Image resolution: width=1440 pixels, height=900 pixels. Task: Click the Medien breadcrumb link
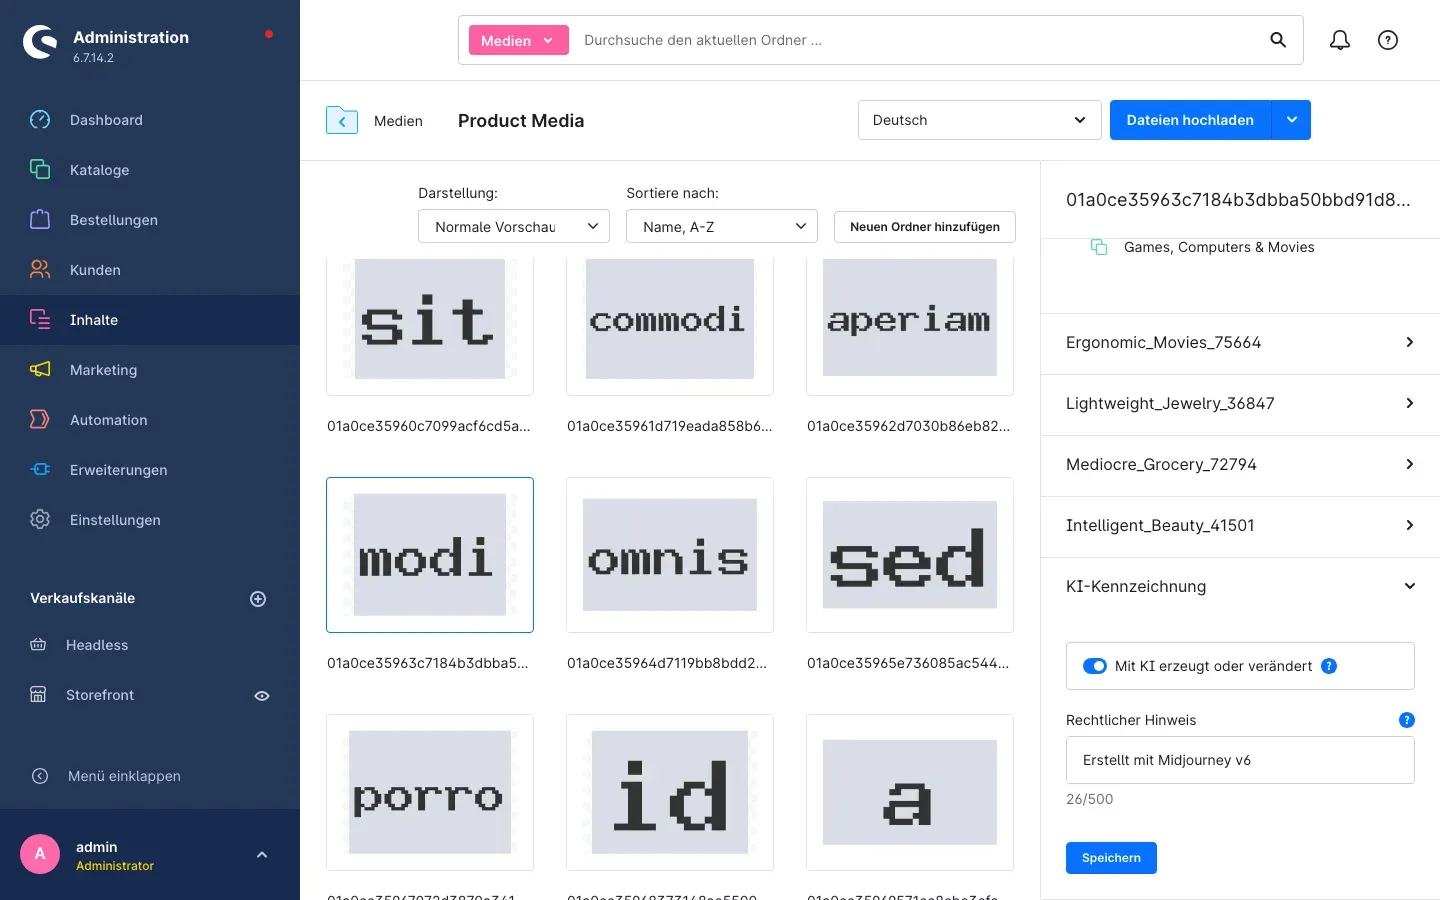click(x=398, y=121)
